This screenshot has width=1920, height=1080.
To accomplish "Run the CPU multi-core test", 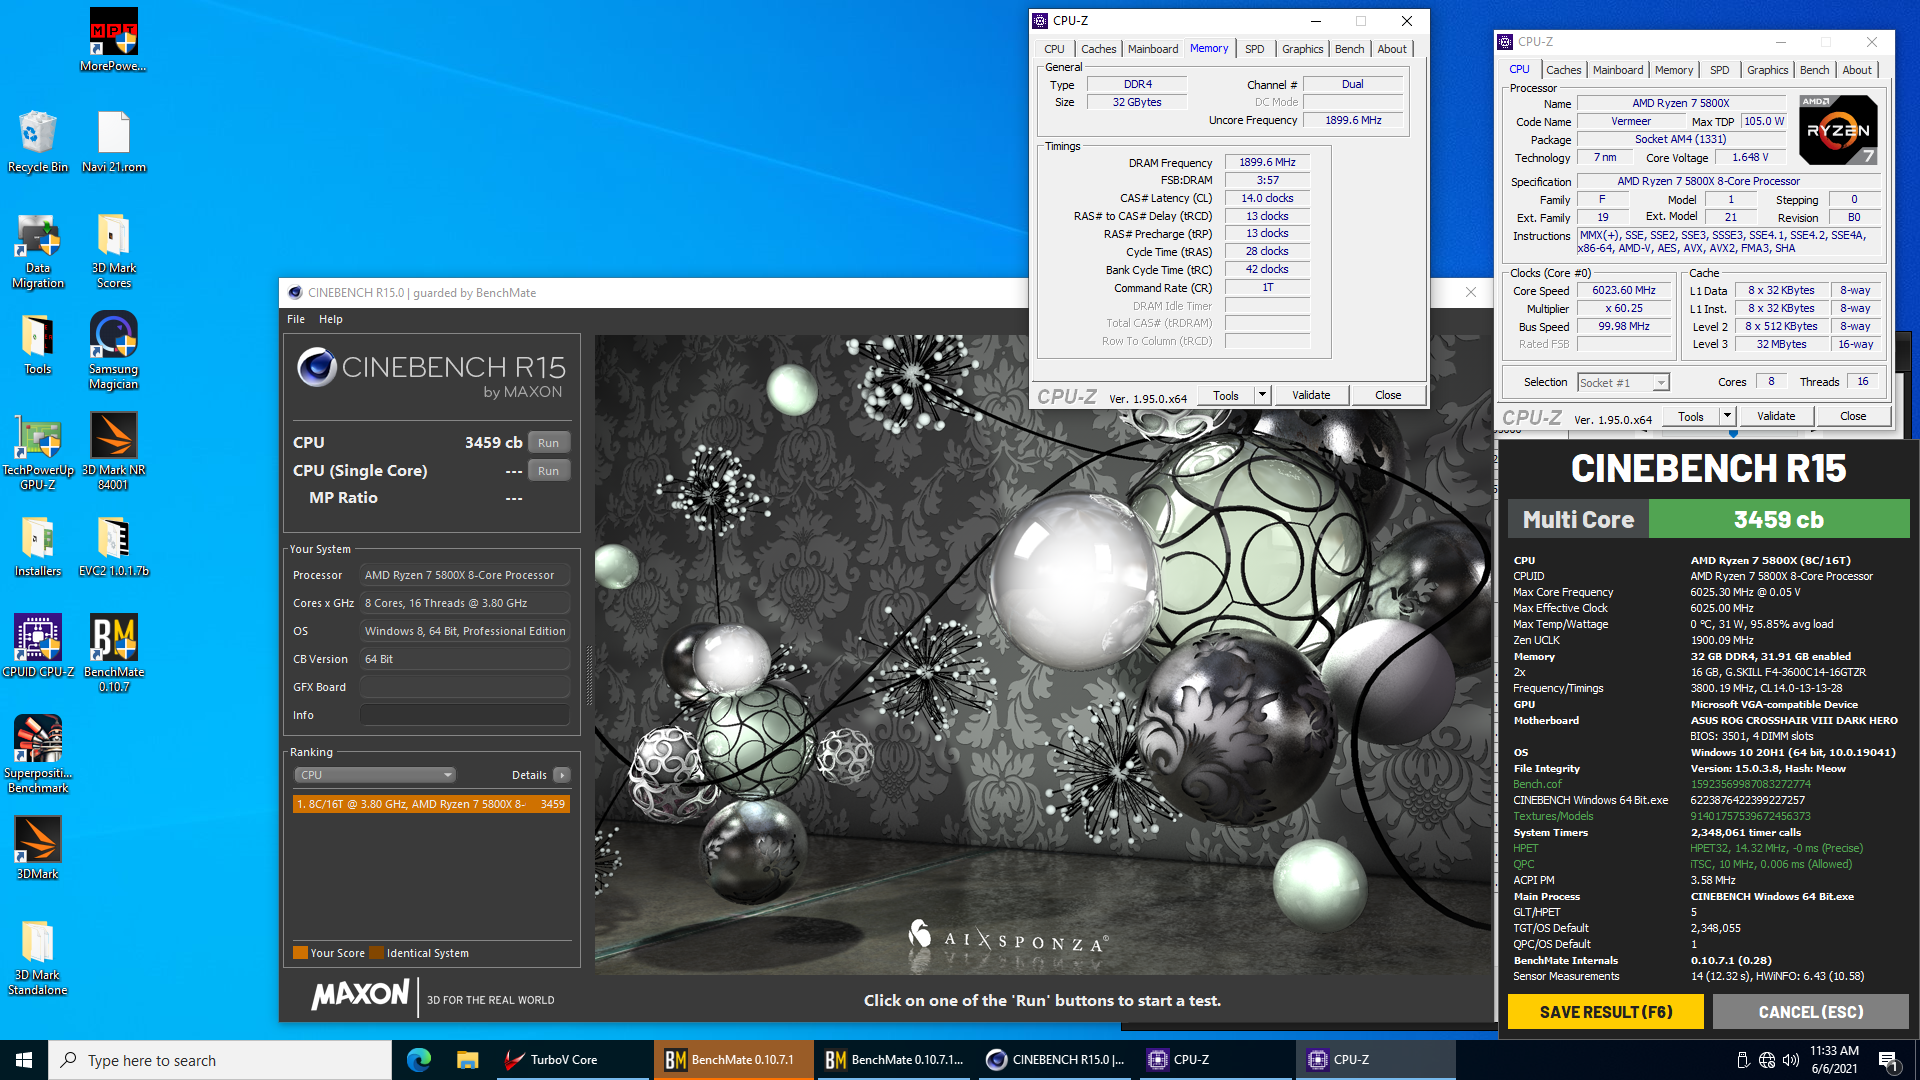I will pyautogui.click(x=548, y=443).
